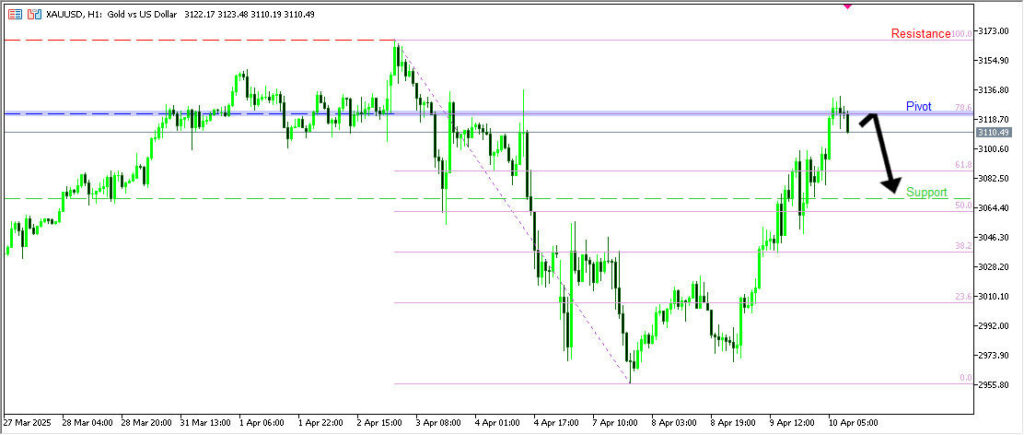Click the 61.8 Fibonacci level label
1024x435 pixels.
(963, 164)
